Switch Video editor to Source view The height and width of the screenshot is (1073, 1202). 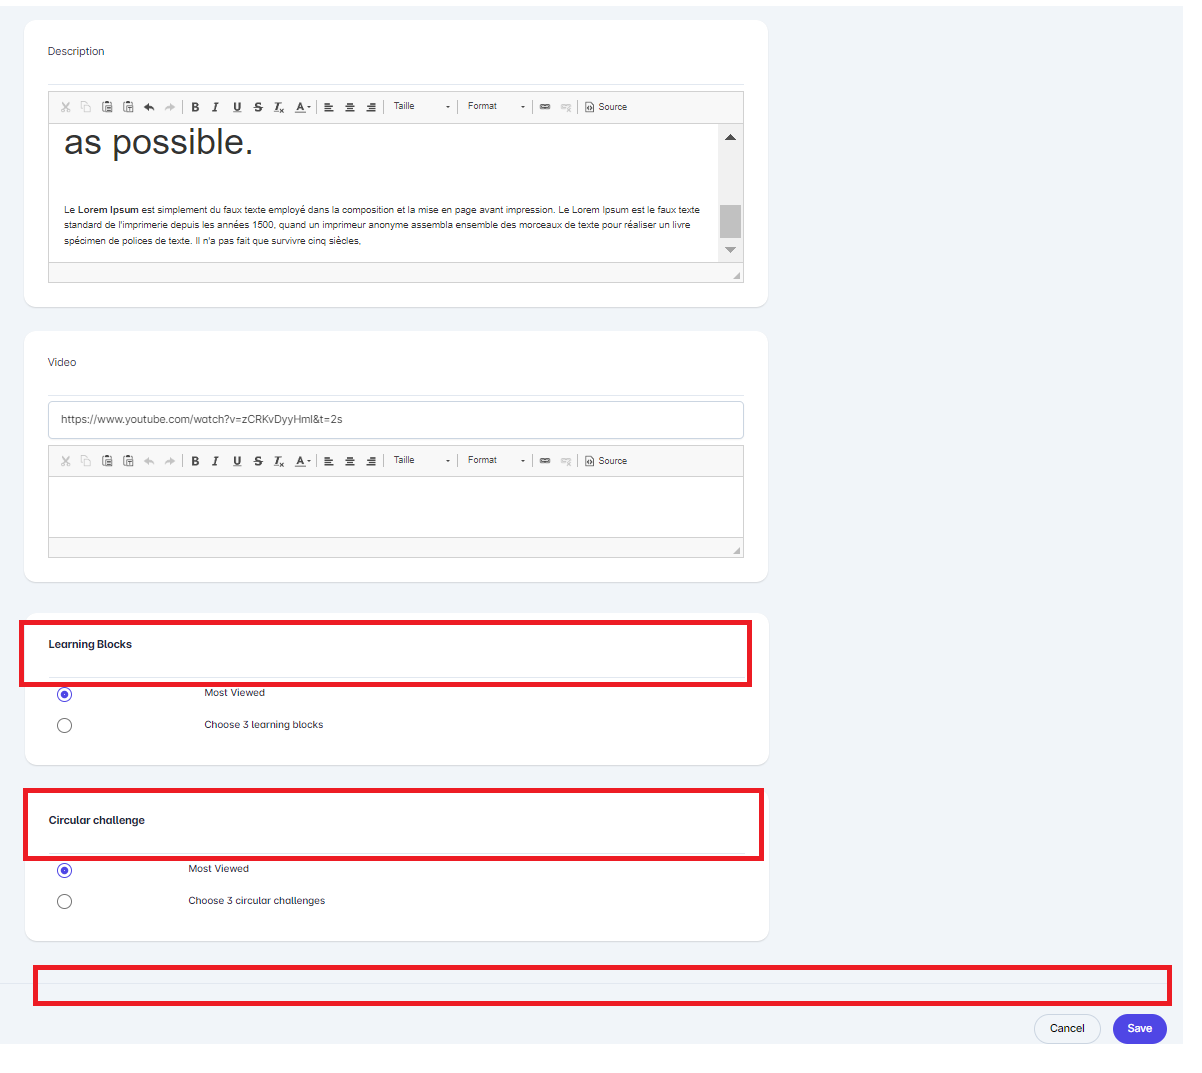606,461
